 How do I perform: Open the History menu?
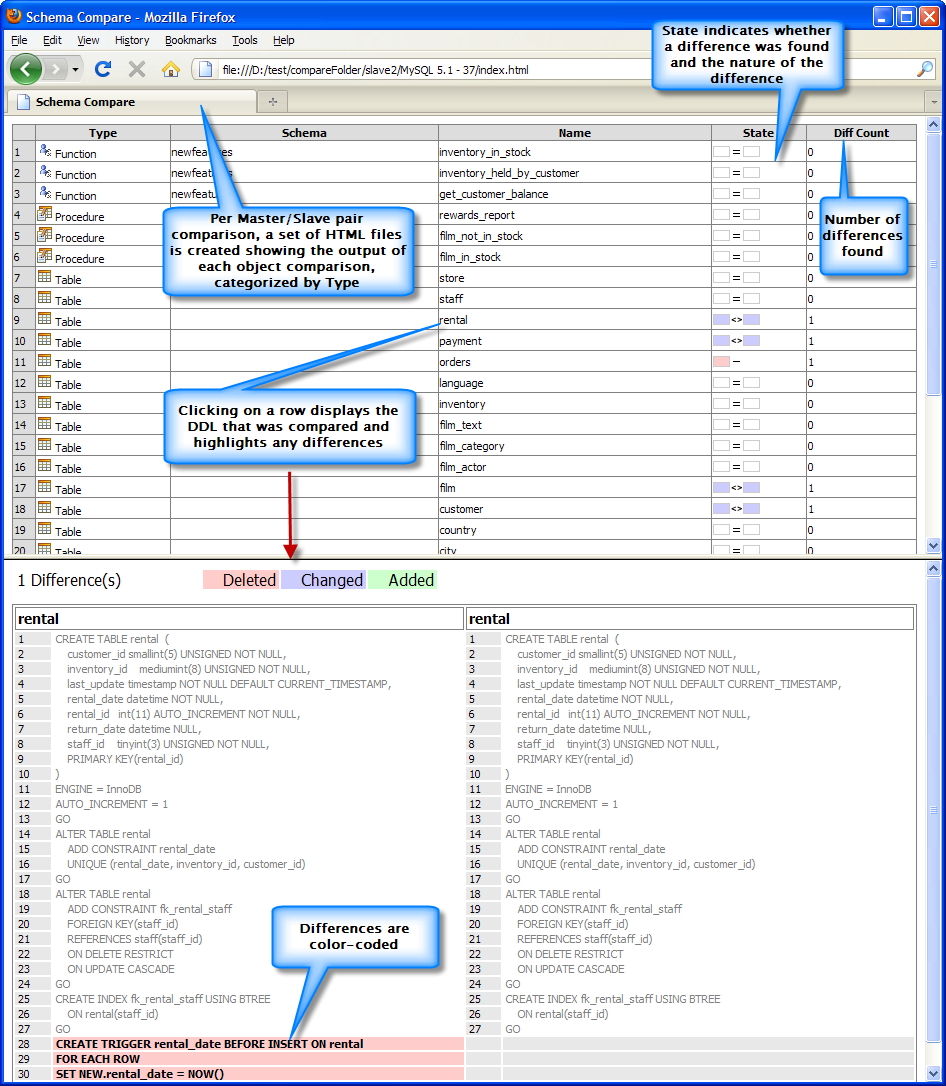click(132, 40)
